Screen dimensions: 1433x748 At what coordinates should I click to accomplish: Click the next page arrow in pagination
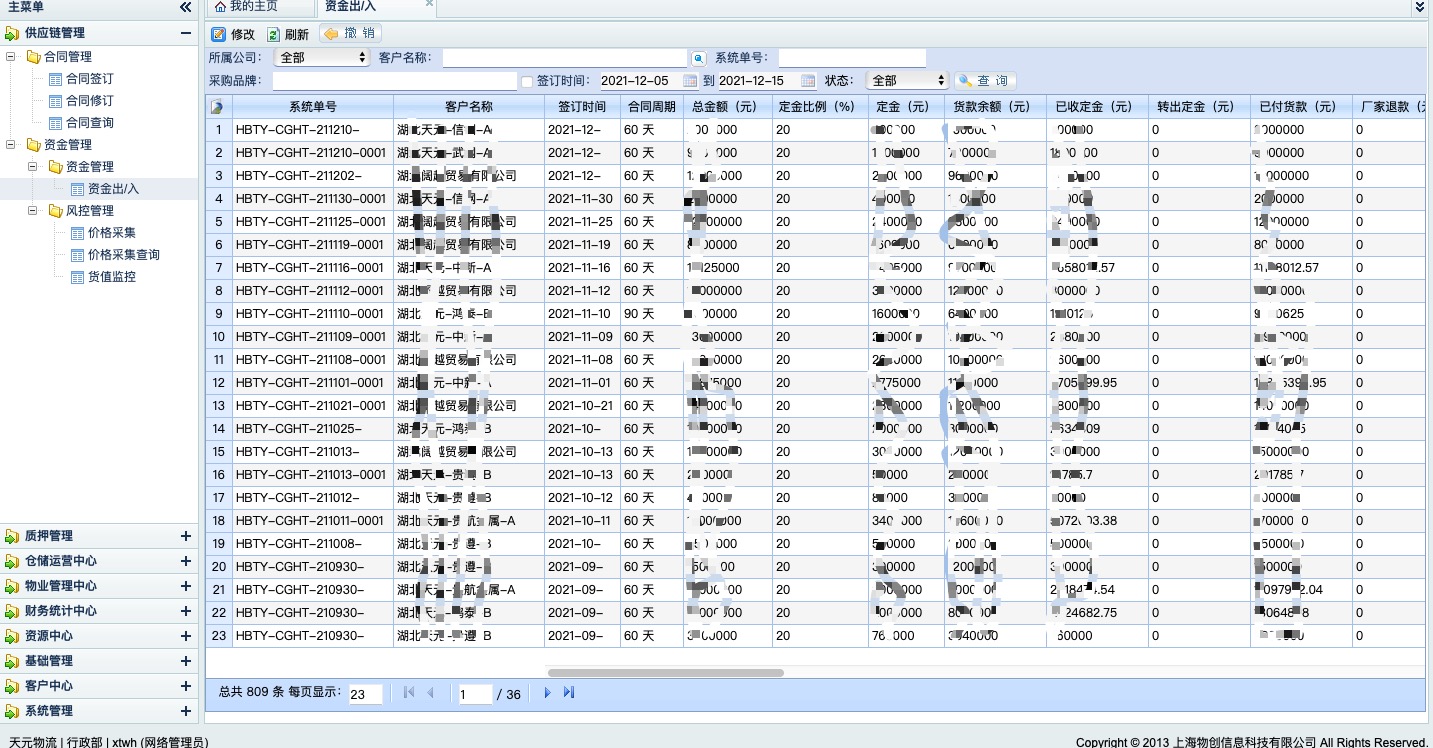tap(547, 693)
